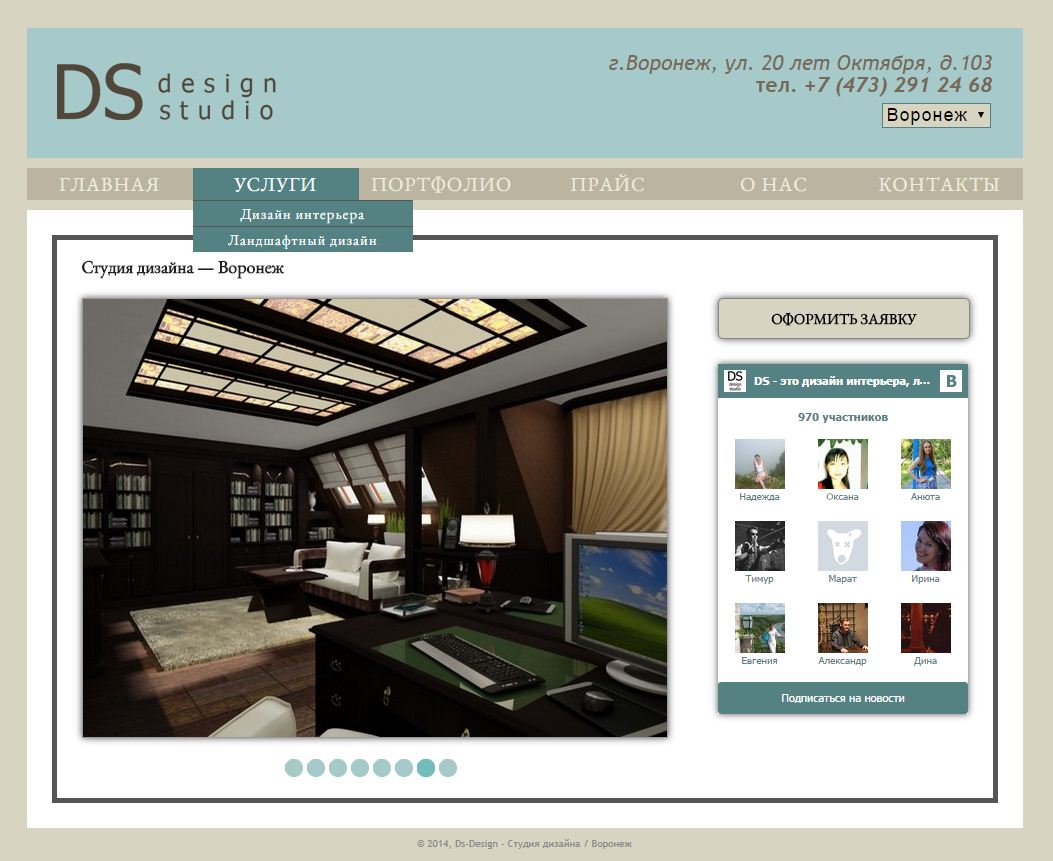Screen dimensions: 1053x861
Task: Click the DS design studio logo
Action: click(166, 92)
